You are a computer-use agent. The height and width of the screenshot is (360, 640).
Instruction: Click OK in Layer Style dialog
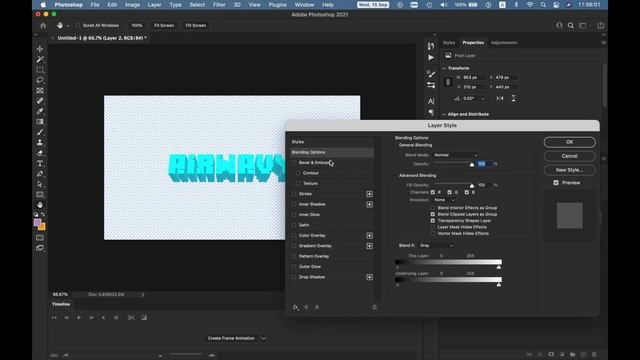click(569, 142)
